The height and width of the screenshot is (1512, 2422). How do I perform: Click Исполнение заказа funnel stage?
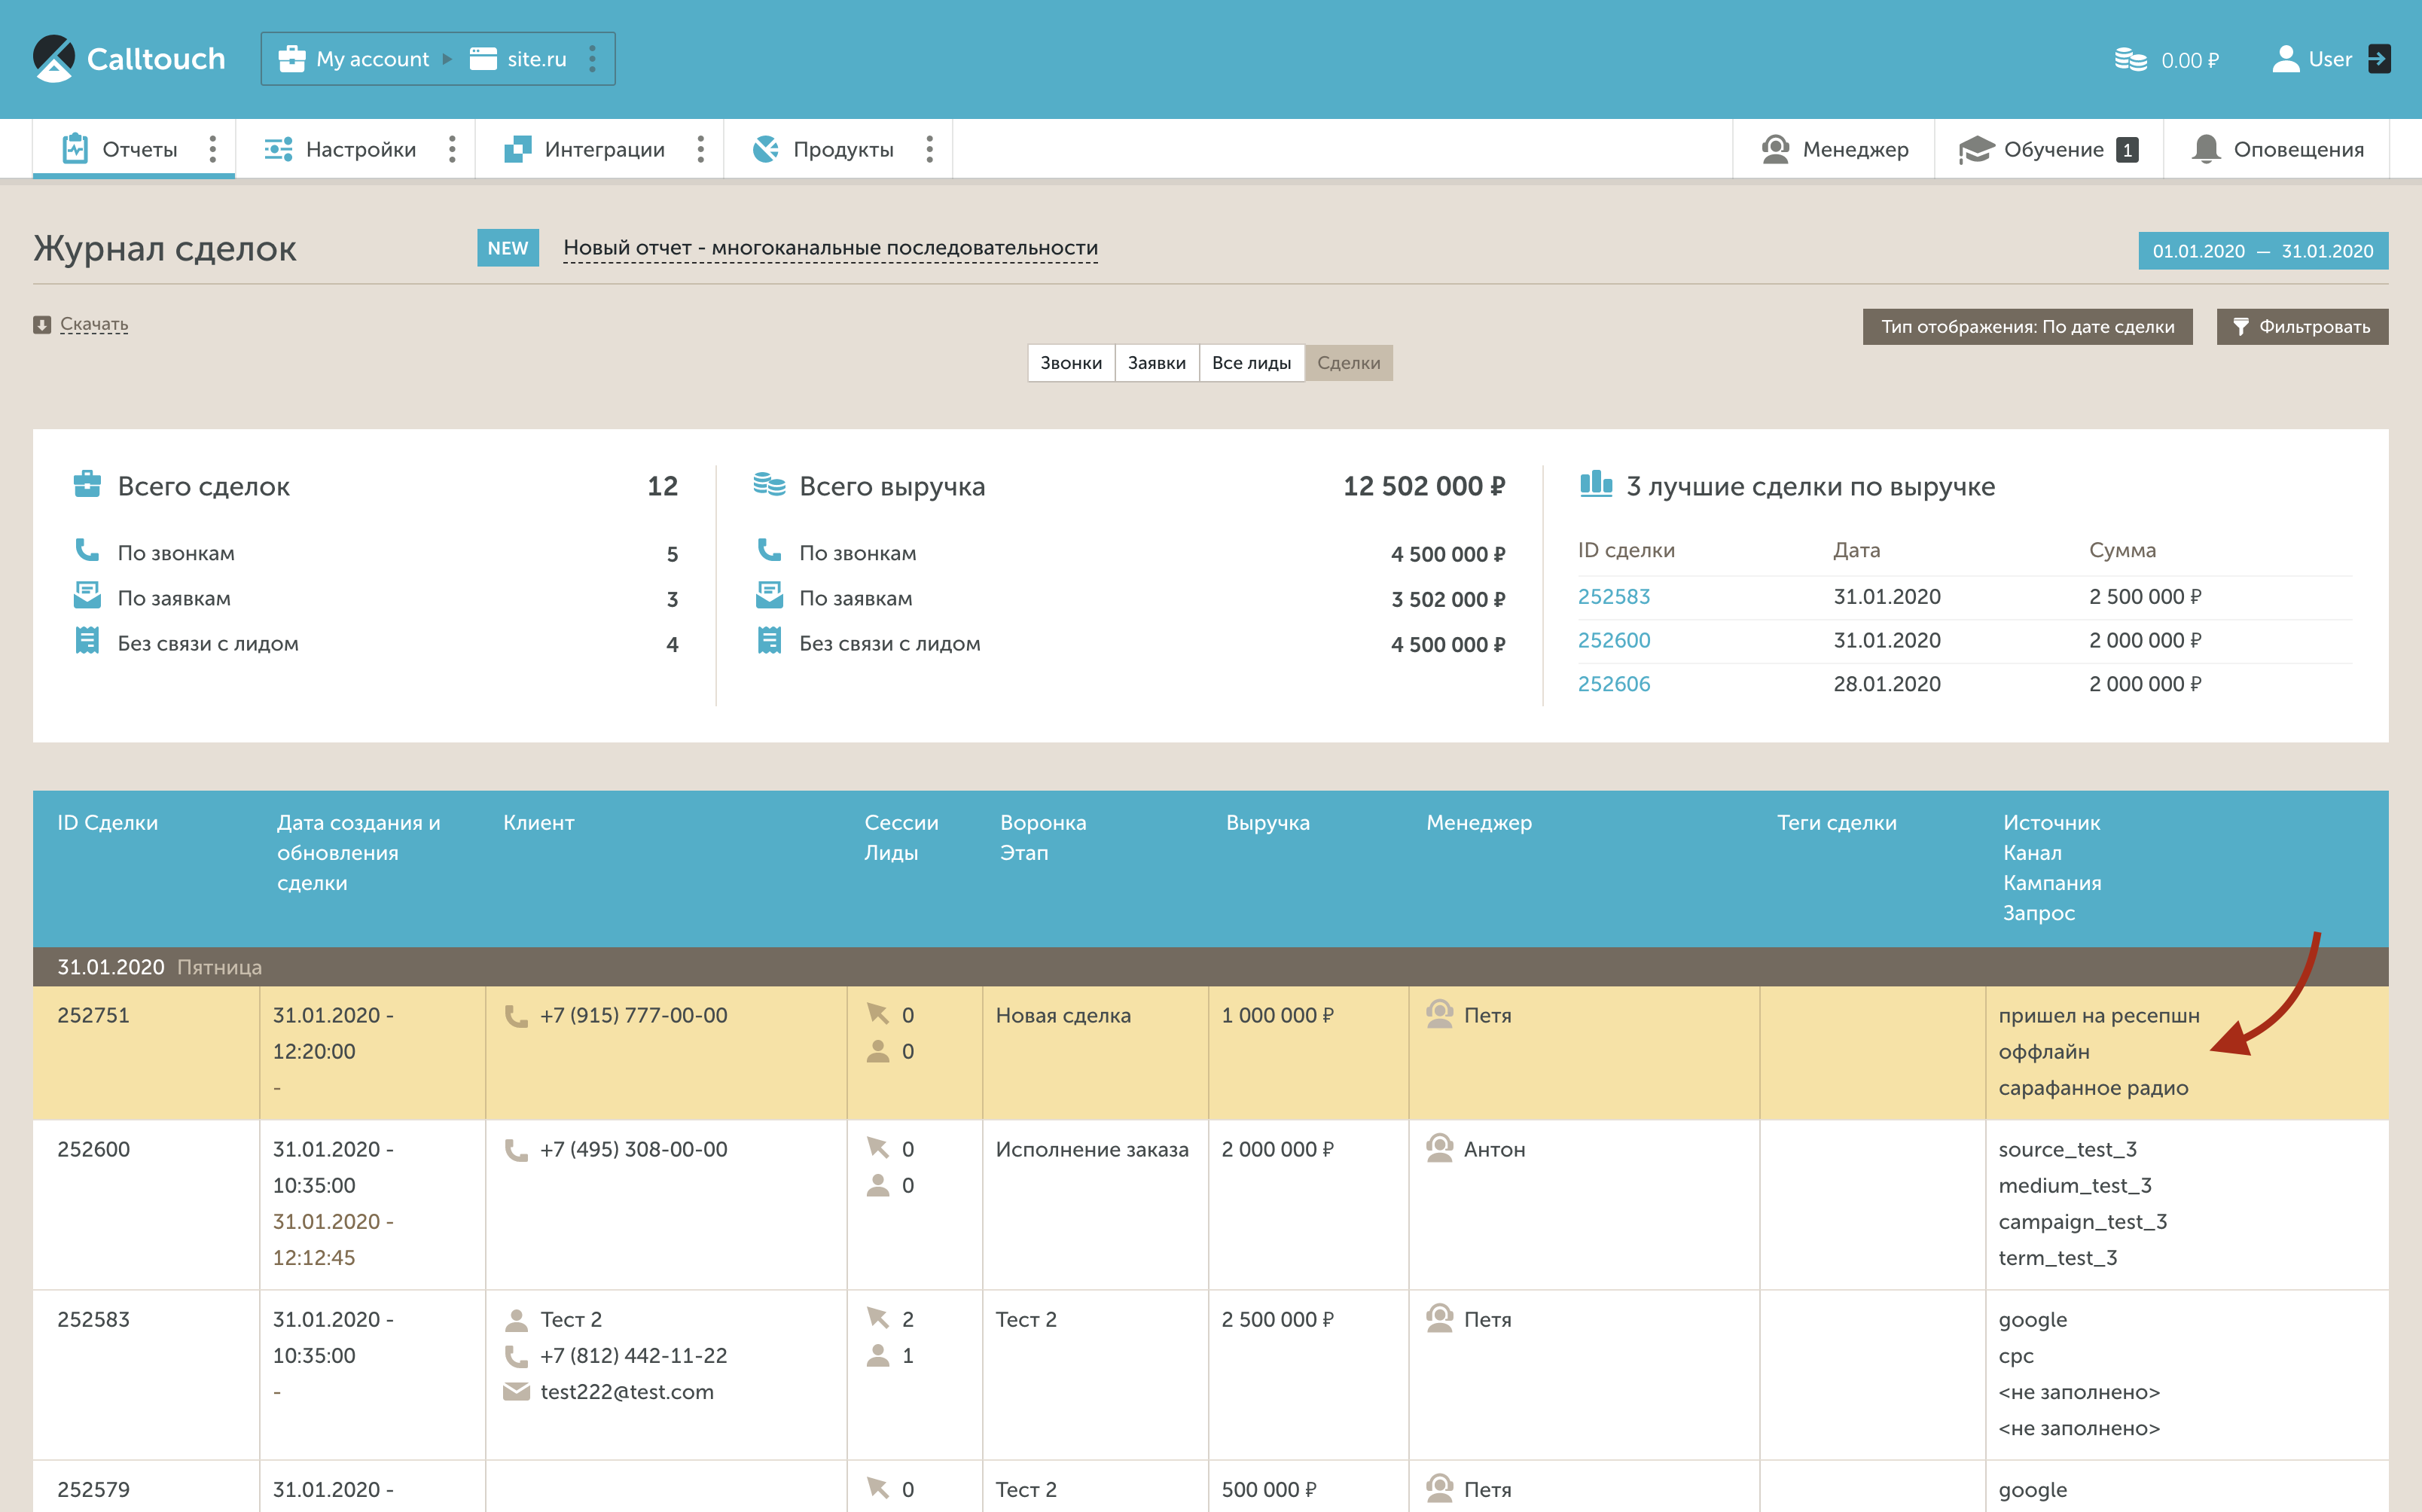click(x=1092, y=1150)
